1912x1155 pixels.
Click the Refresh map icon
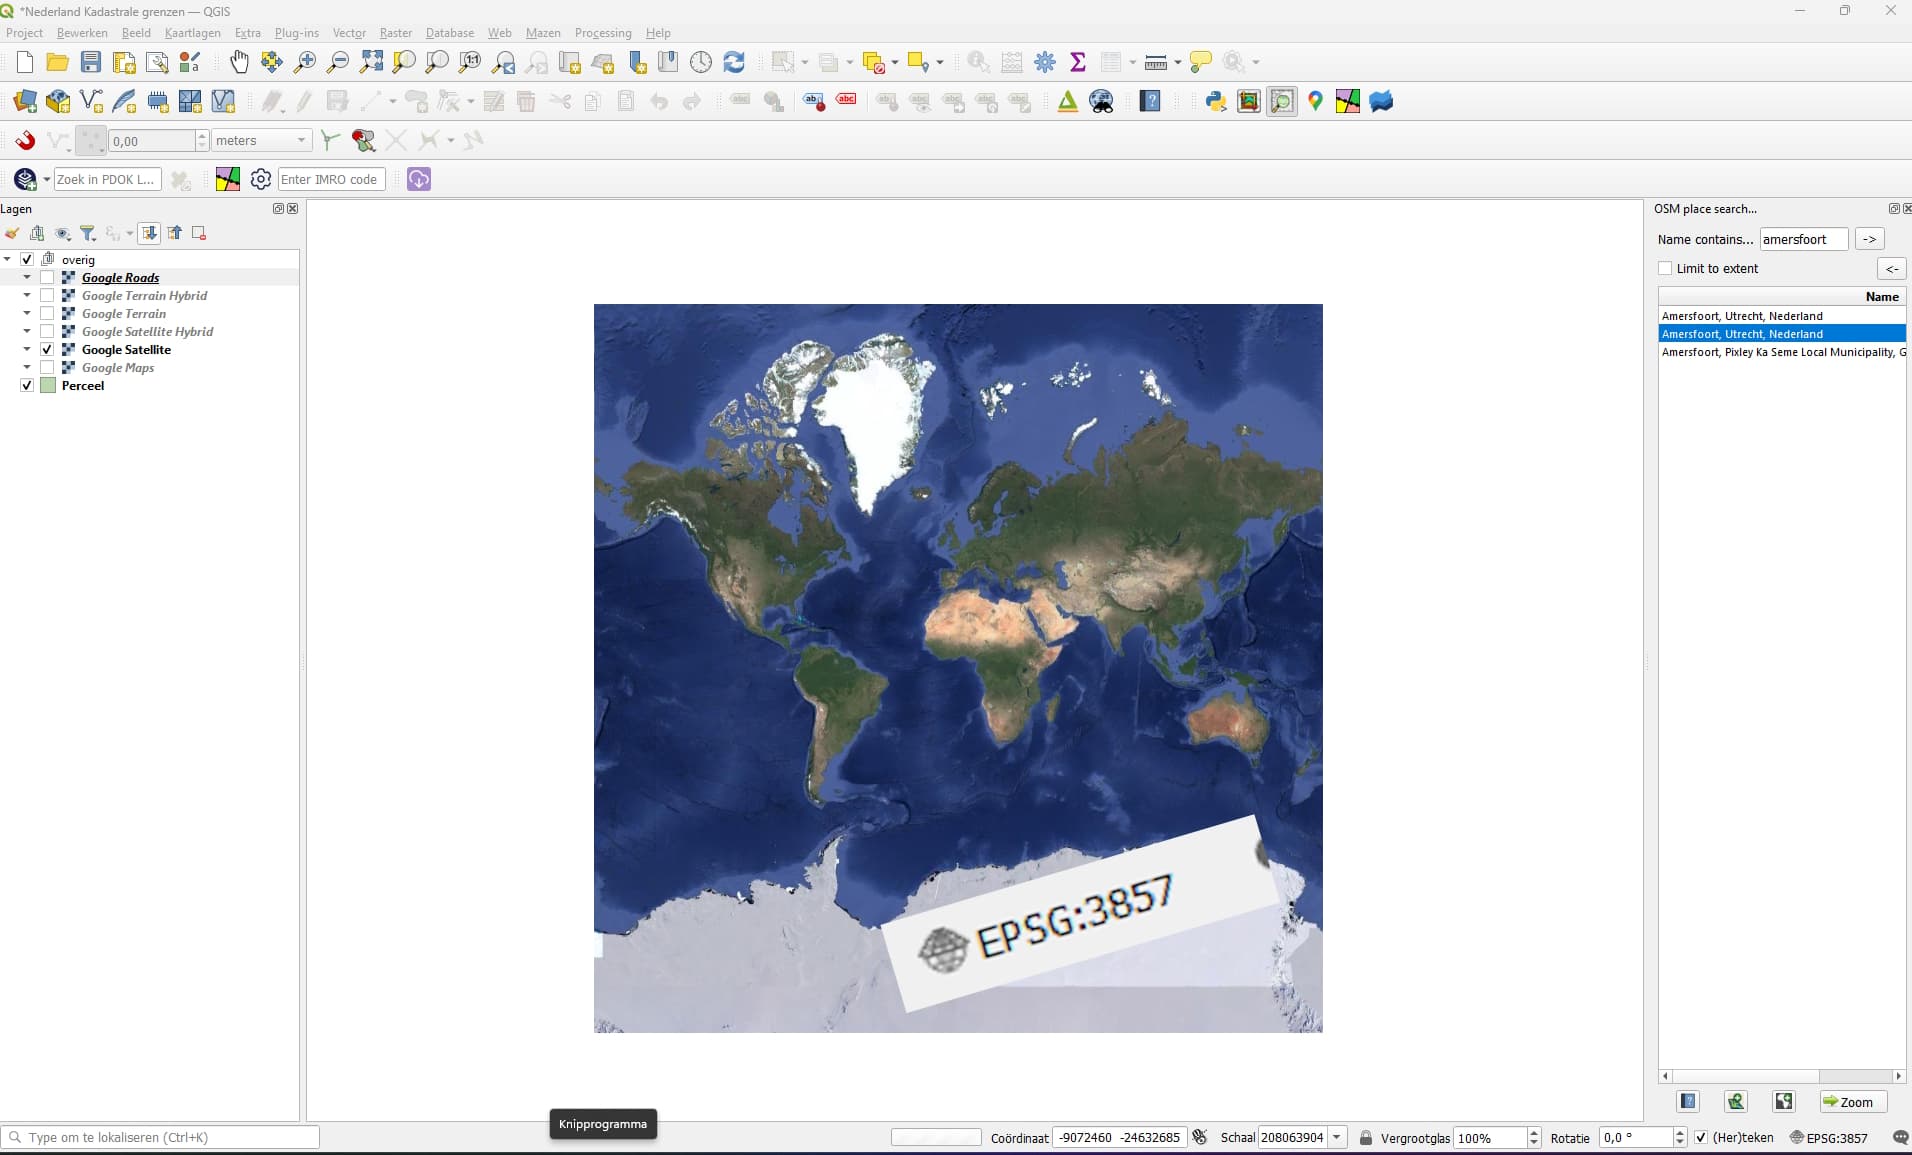point(734,62)
